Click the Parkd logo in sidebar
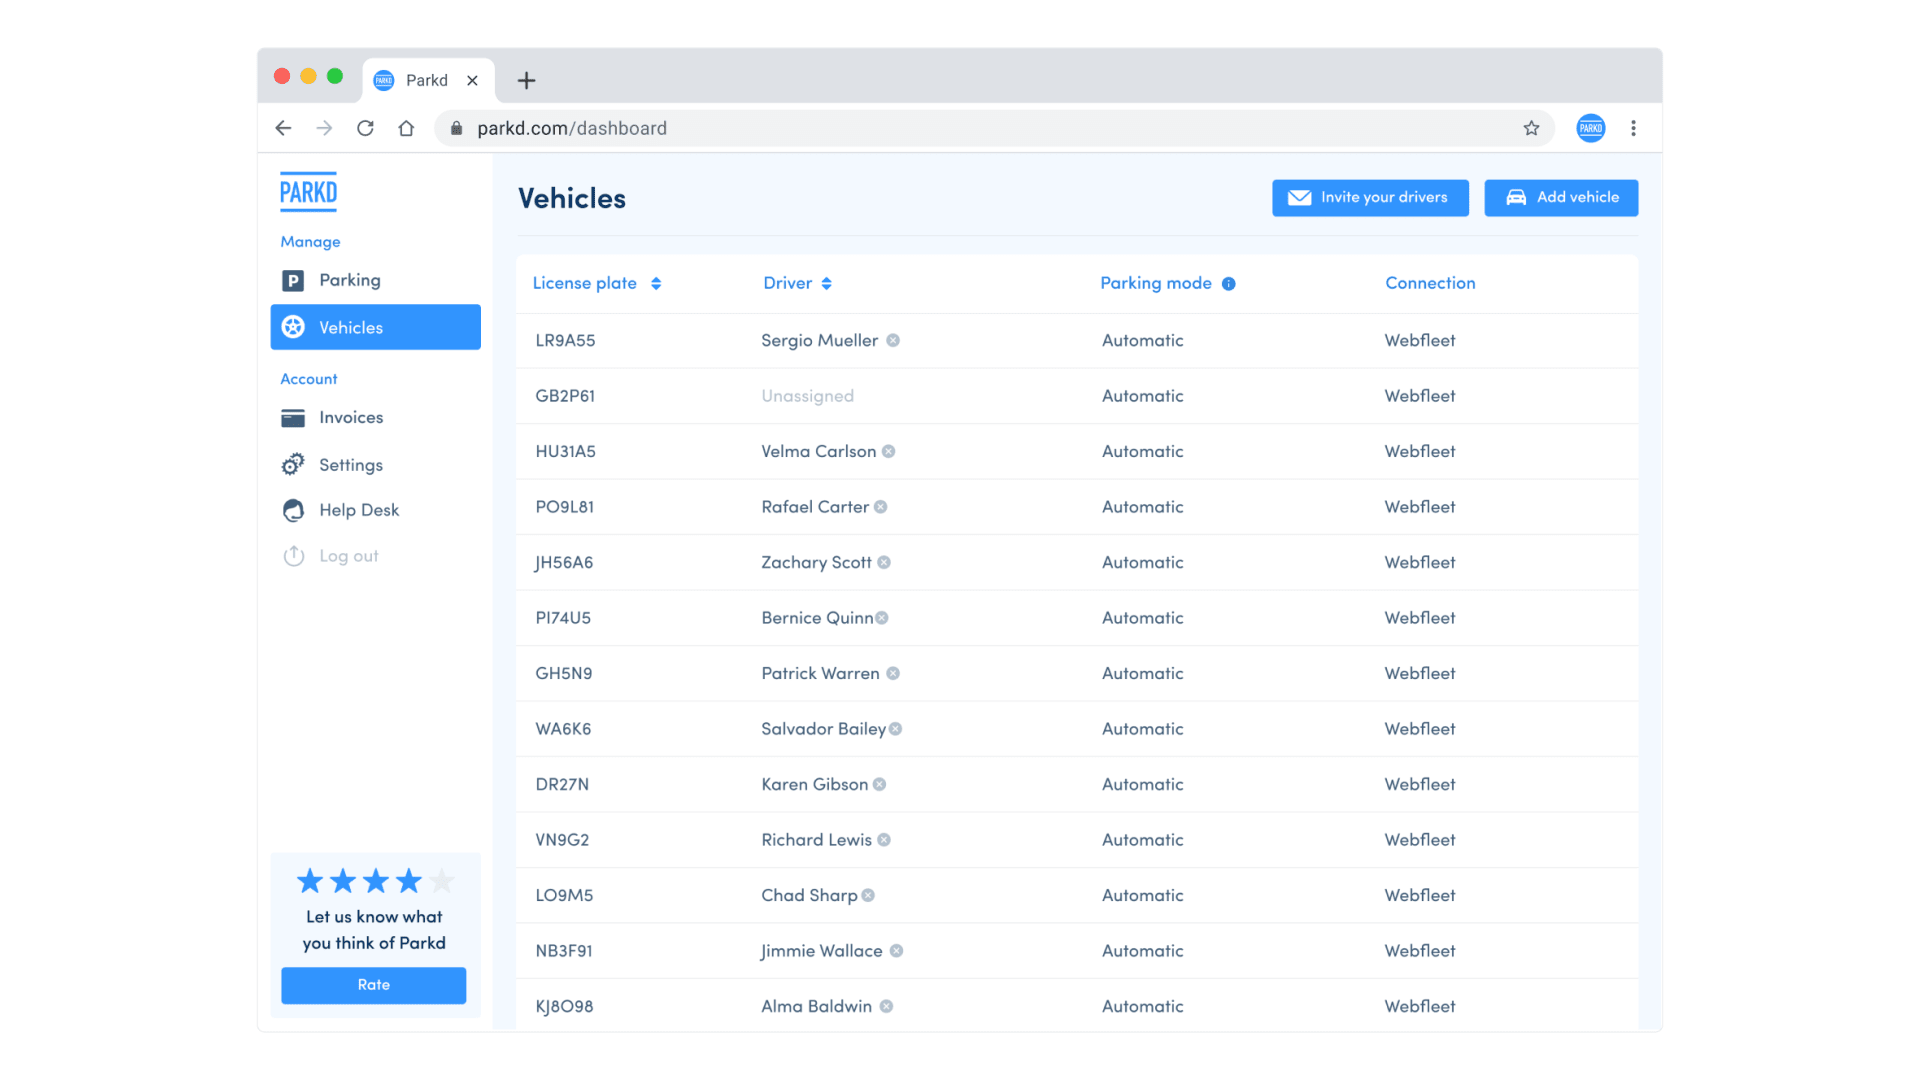Screen dimensions: 1920x1080 308,191
